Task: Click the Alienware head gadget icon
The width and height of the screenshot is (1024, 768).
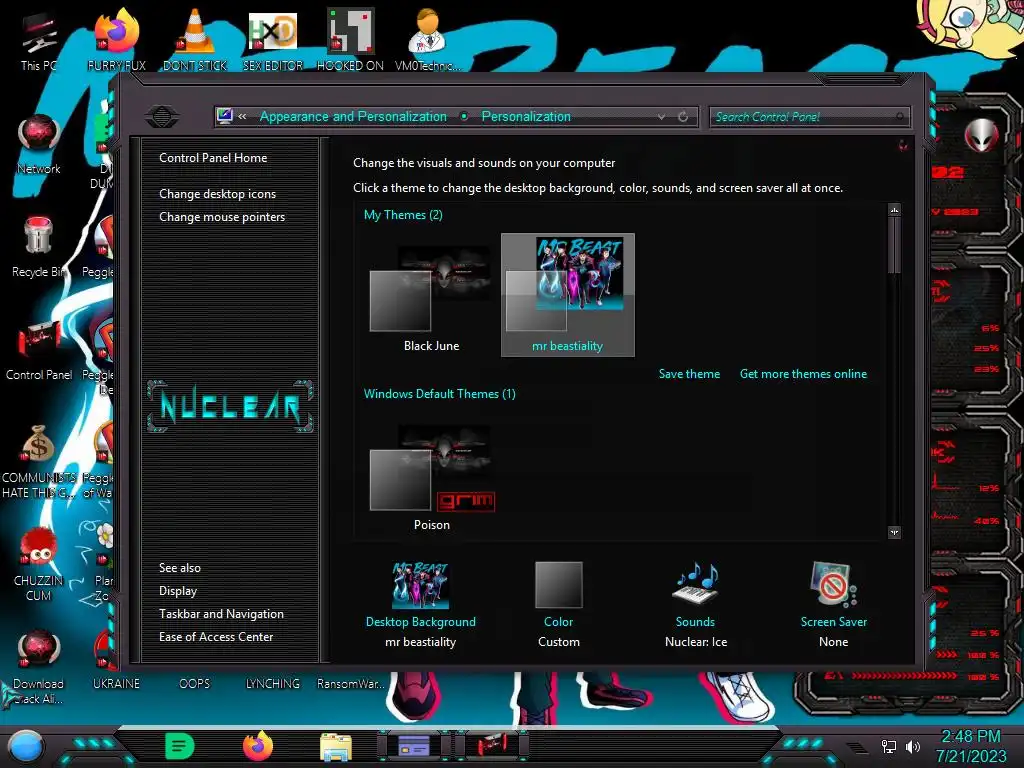Action: (x=981, y=136)
